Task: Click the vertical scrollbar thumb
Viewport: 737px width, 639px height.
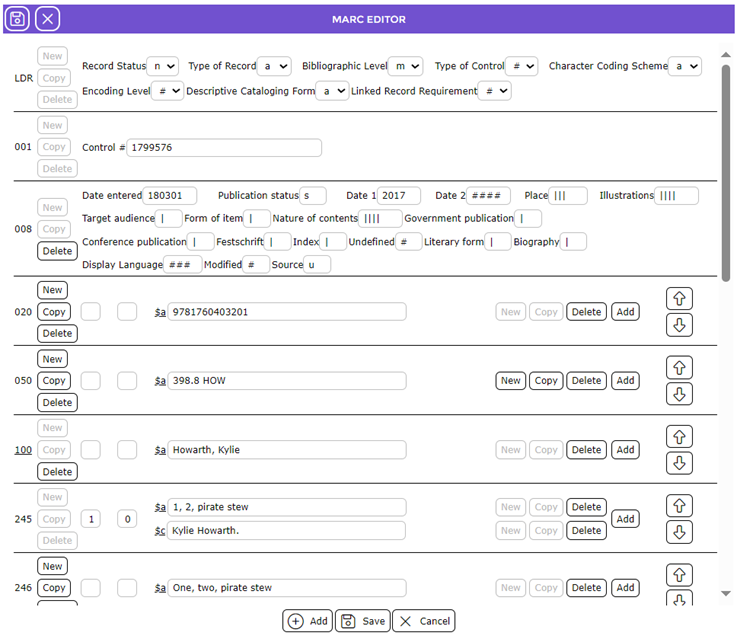Action: click(726, 173)
